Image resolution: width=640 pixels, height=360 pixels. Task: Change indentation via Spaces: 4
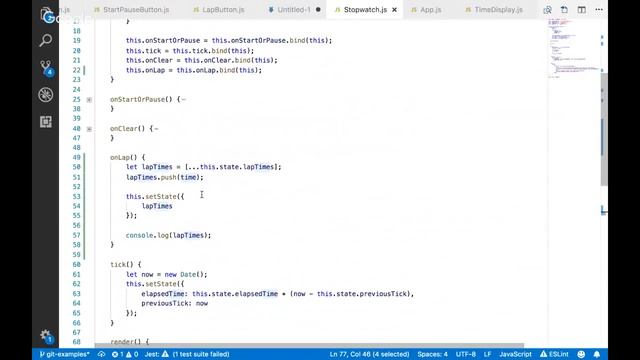coord(432,354)
